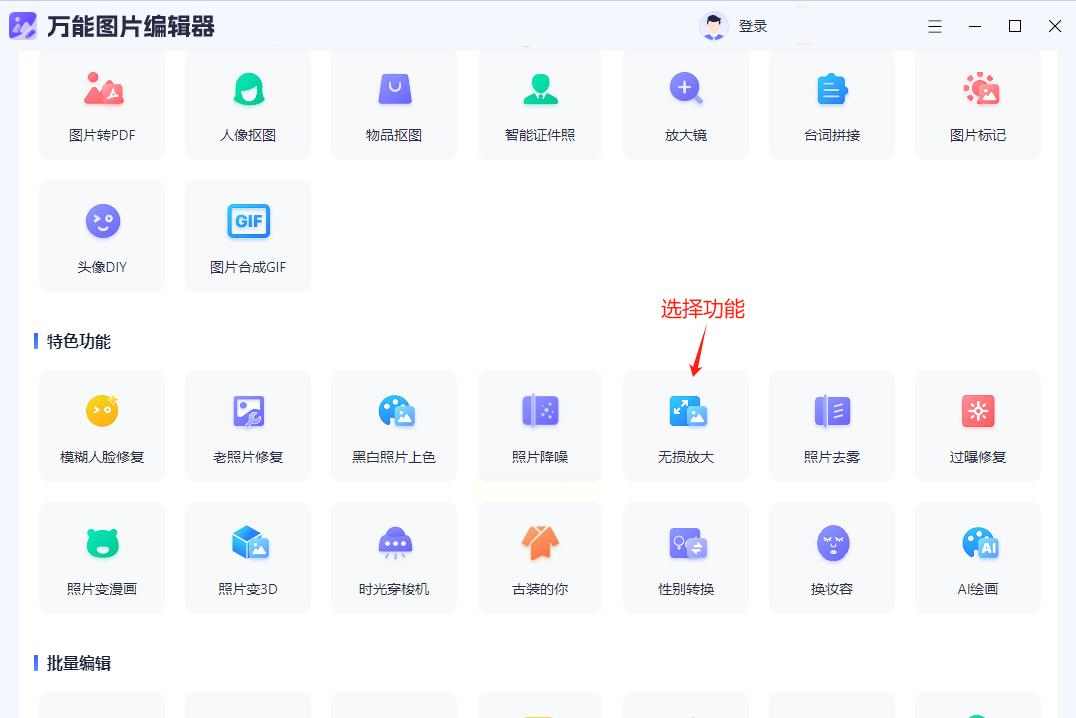Open the hamburger menu in title bar
The width and height of the screenshot is (1076, 718).
click(x=935, y=26)
